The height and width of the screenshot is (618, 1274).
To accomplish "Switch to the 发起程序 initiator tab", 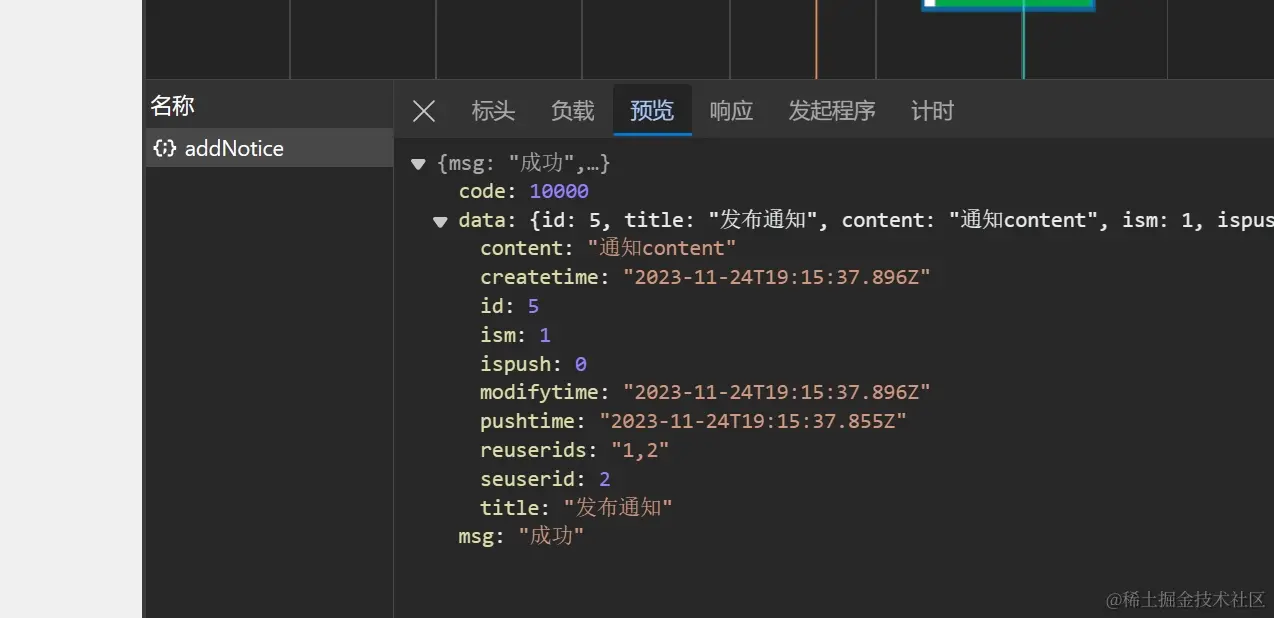I will (832, 111).
